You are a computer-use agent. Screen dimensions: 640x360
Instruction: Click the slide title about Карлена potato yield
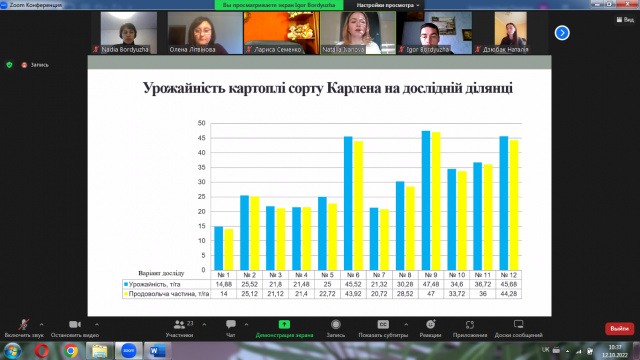327,88
